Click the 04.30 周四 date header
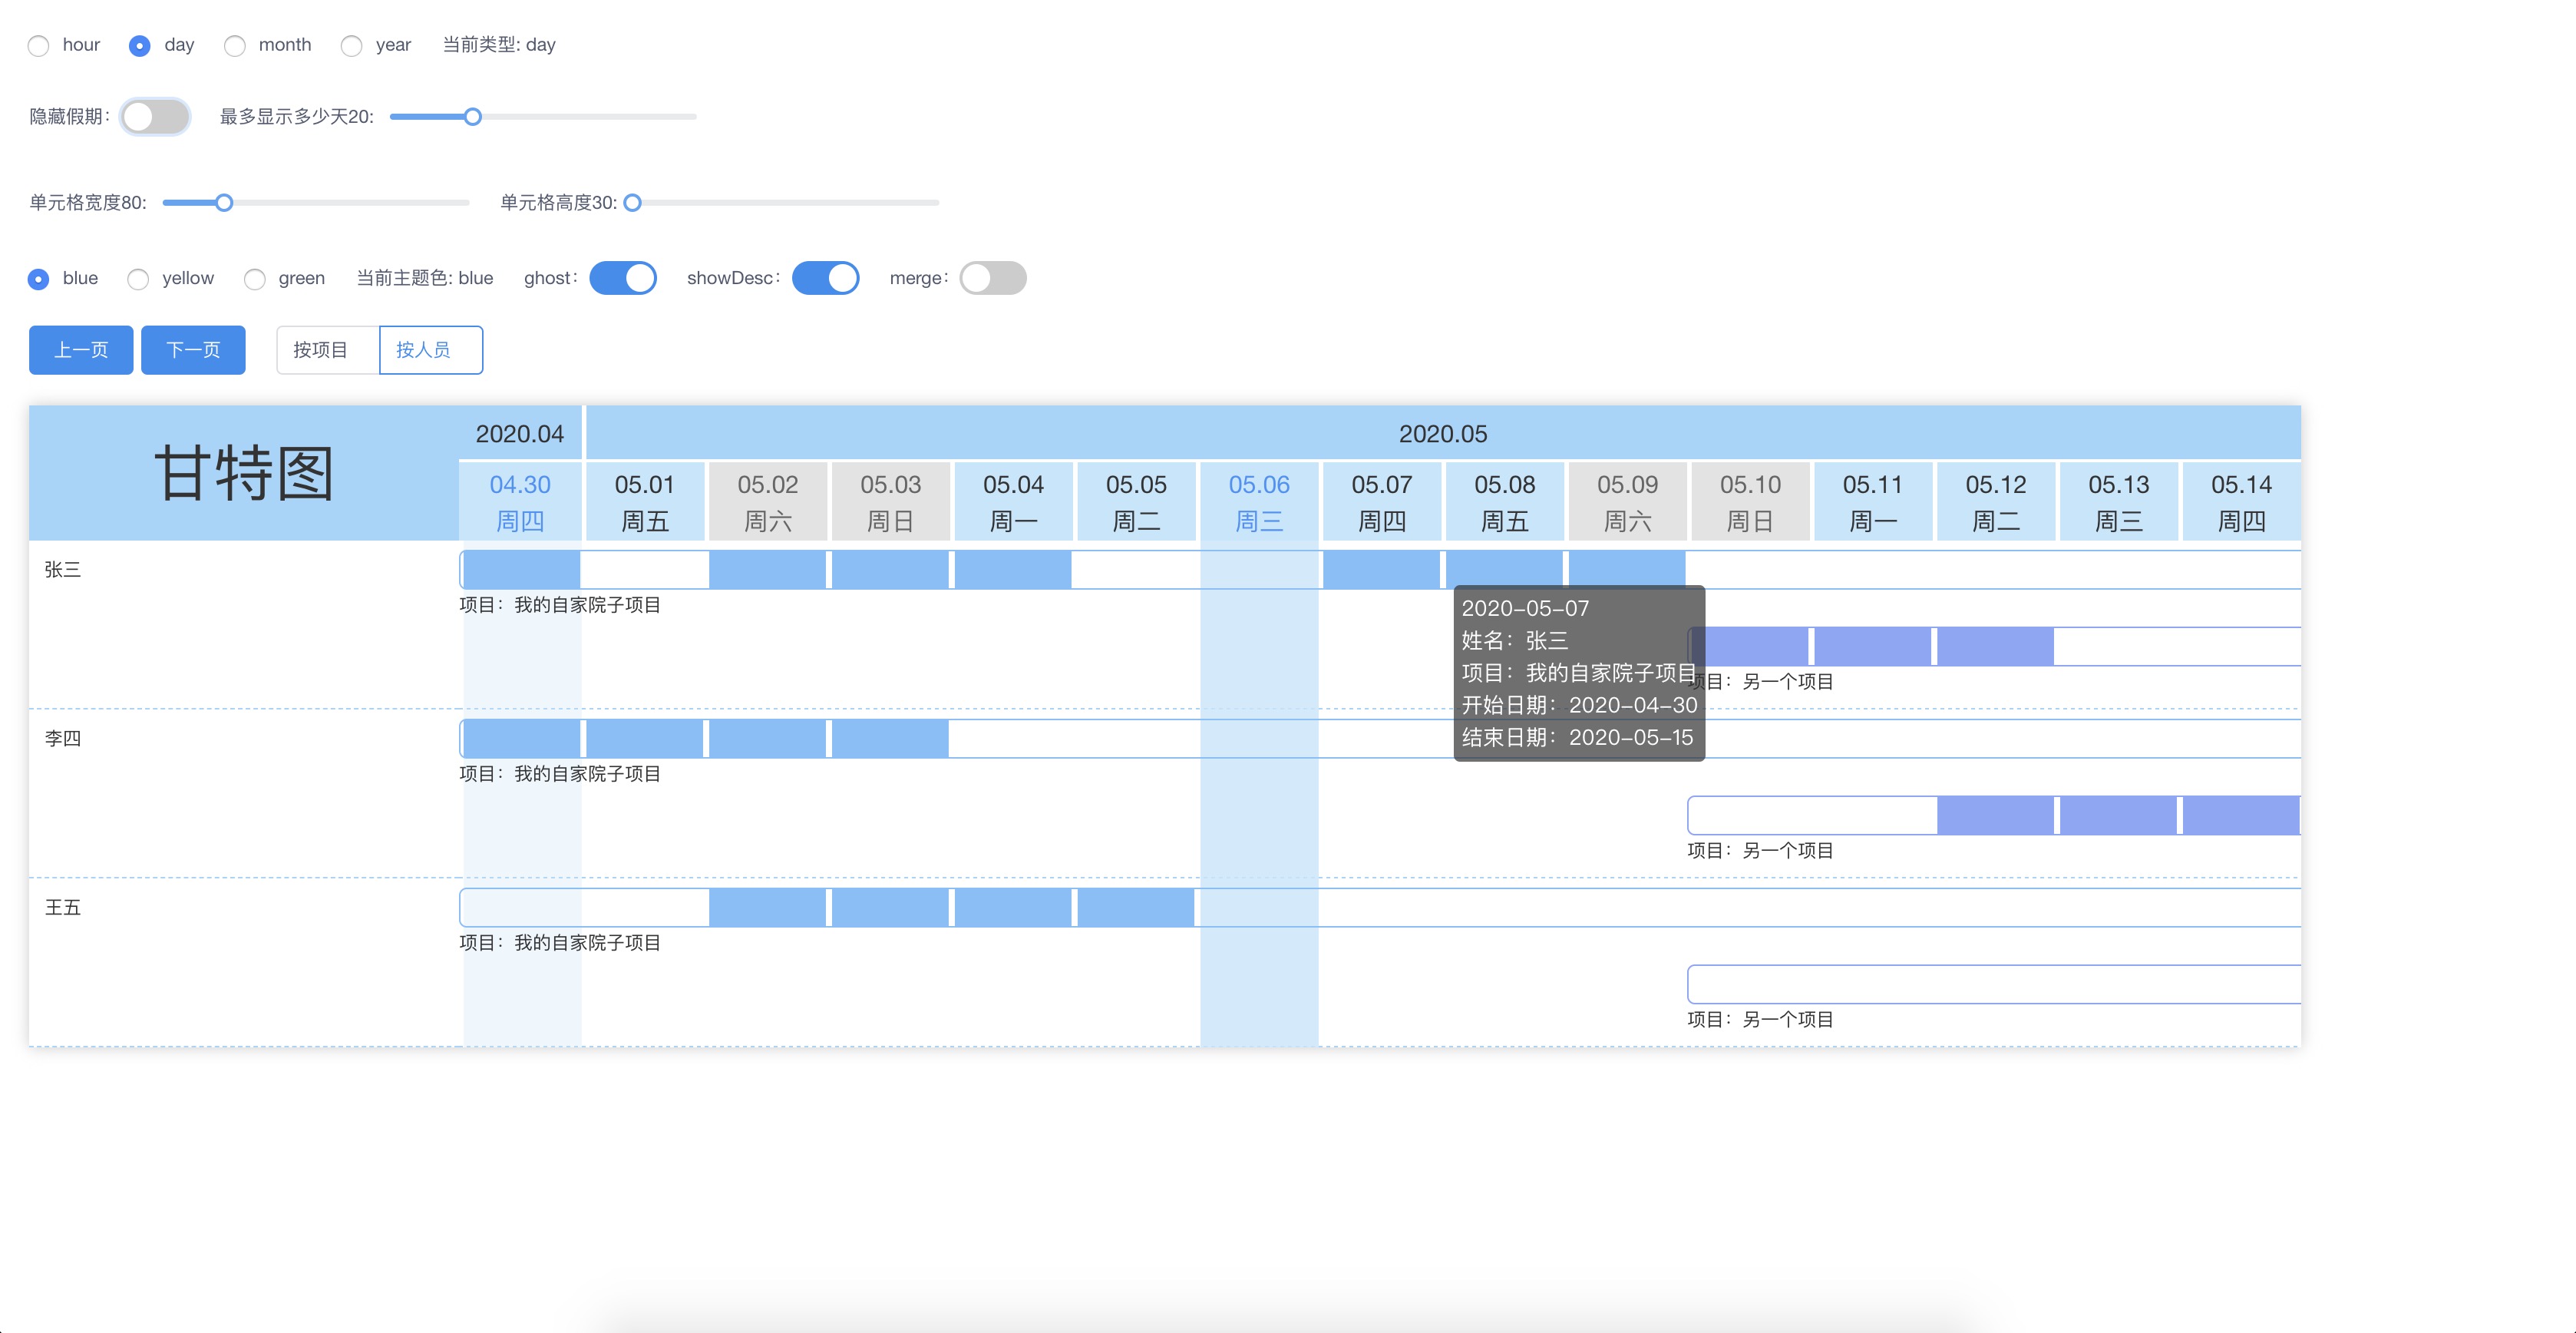The width and height of the screenshot is (2576, 1333). coord(520,502)
